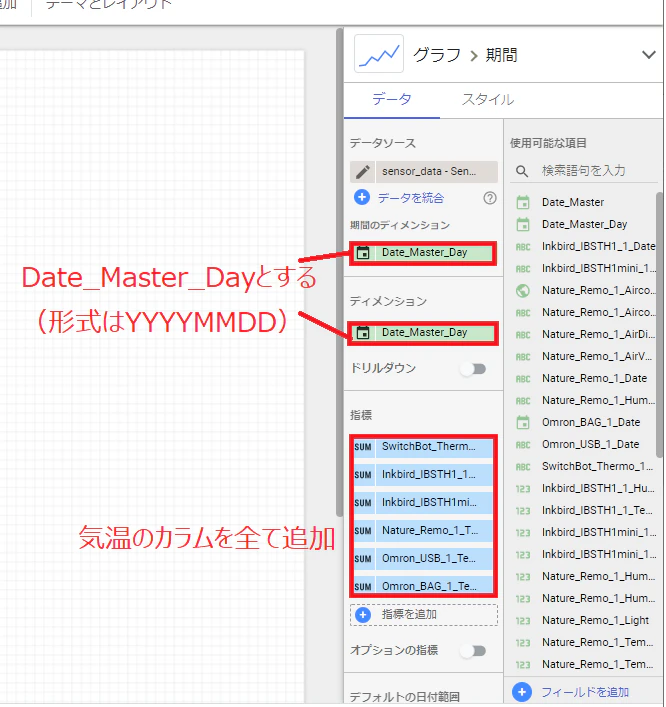Switch to the スタイル tab
Viewport: 666px width, 707px height.
[488, 100]
